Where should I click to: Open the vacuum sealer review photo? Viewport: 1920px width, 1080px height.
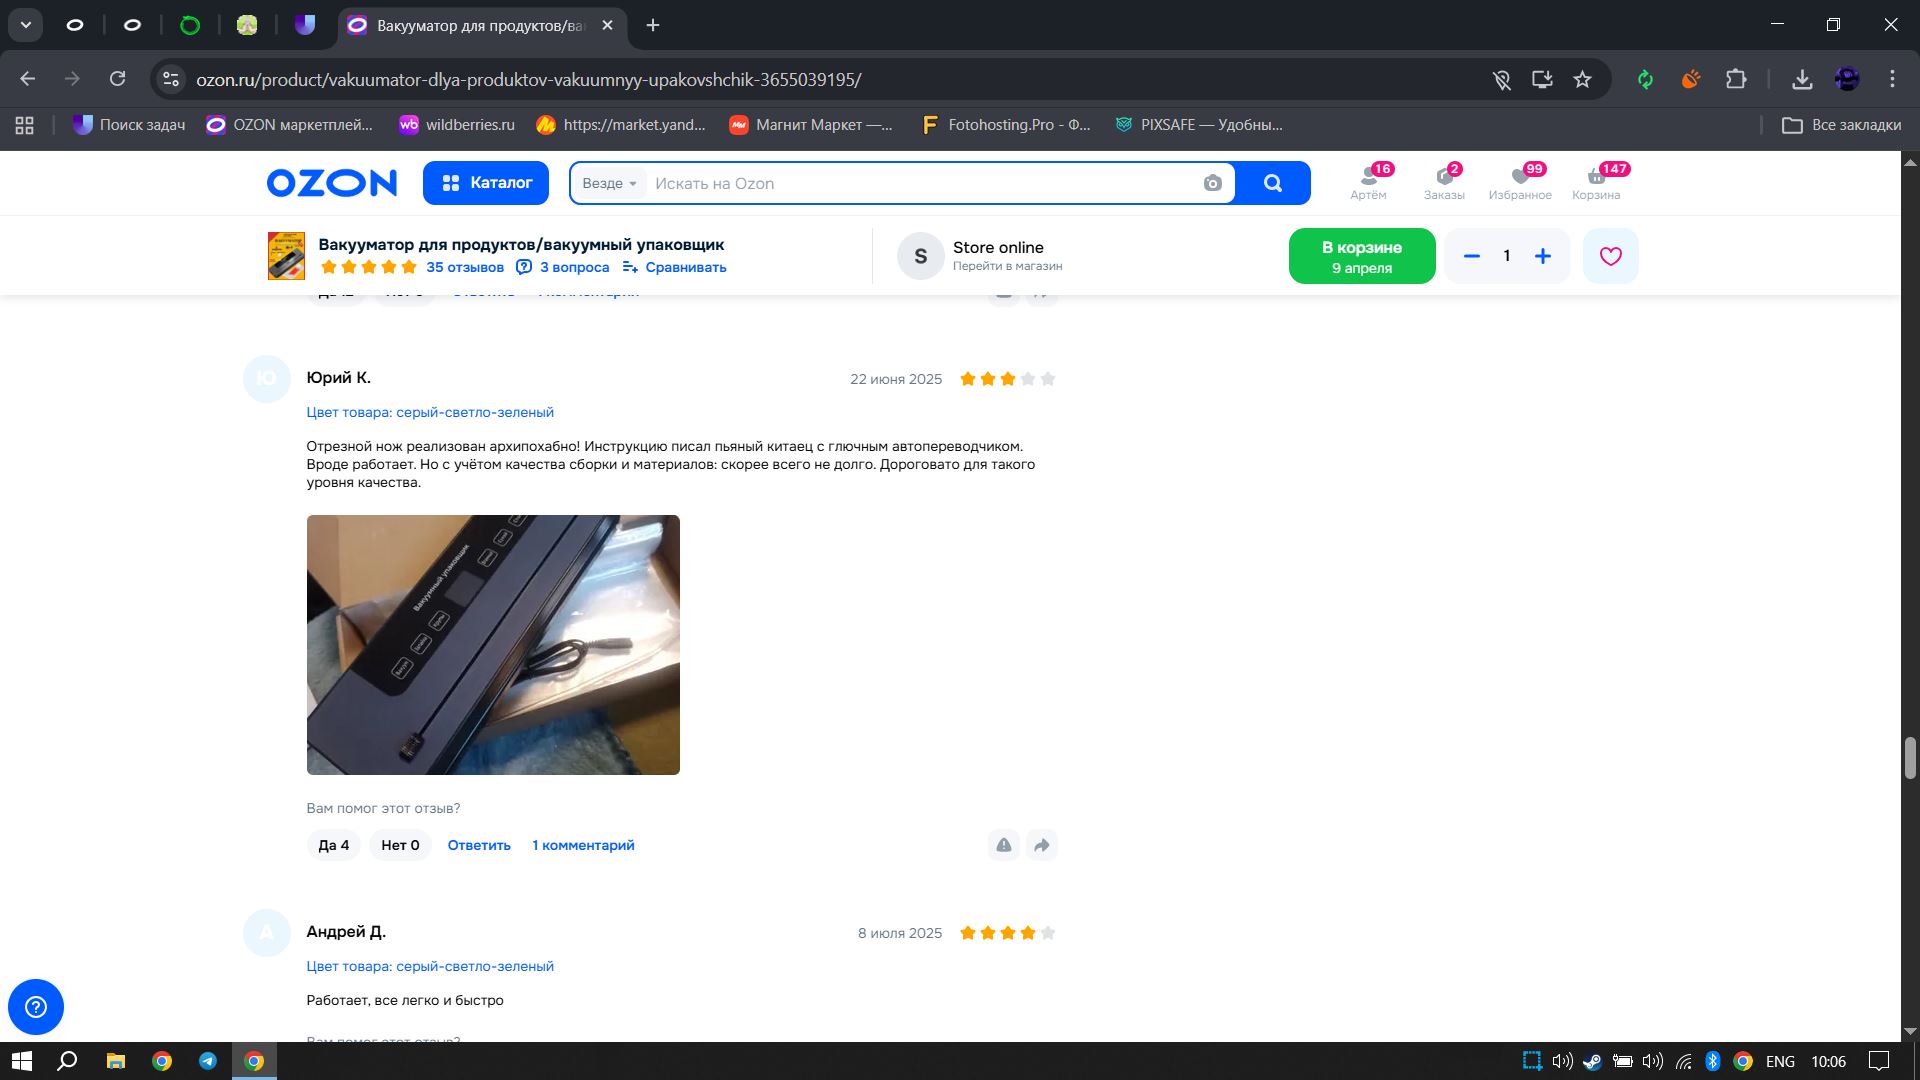pyautogui.click(x=493, y=644)
